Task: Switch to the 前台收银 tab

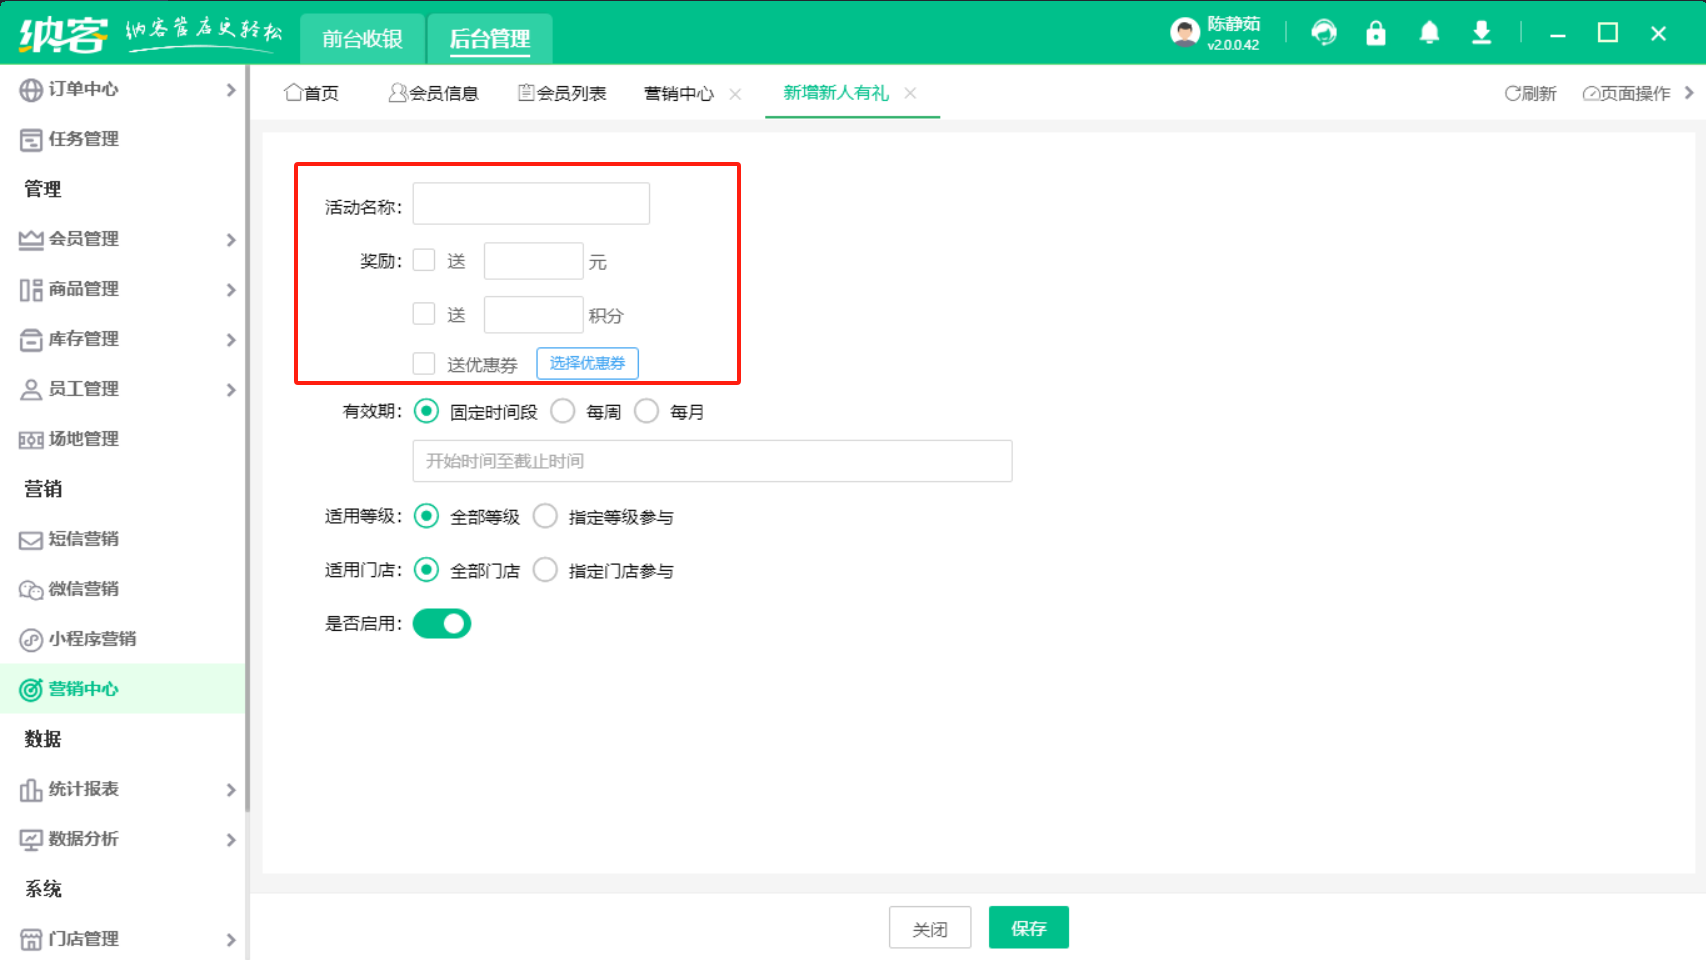Action: tap(362, 39)
